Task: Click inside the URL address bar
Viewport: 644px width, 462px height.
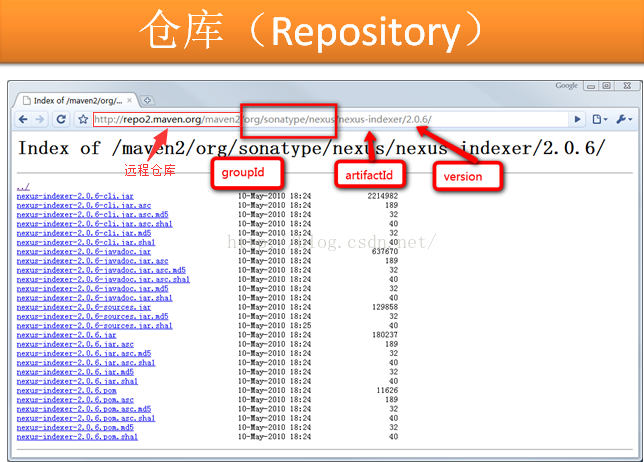Action: pos(331,120)
